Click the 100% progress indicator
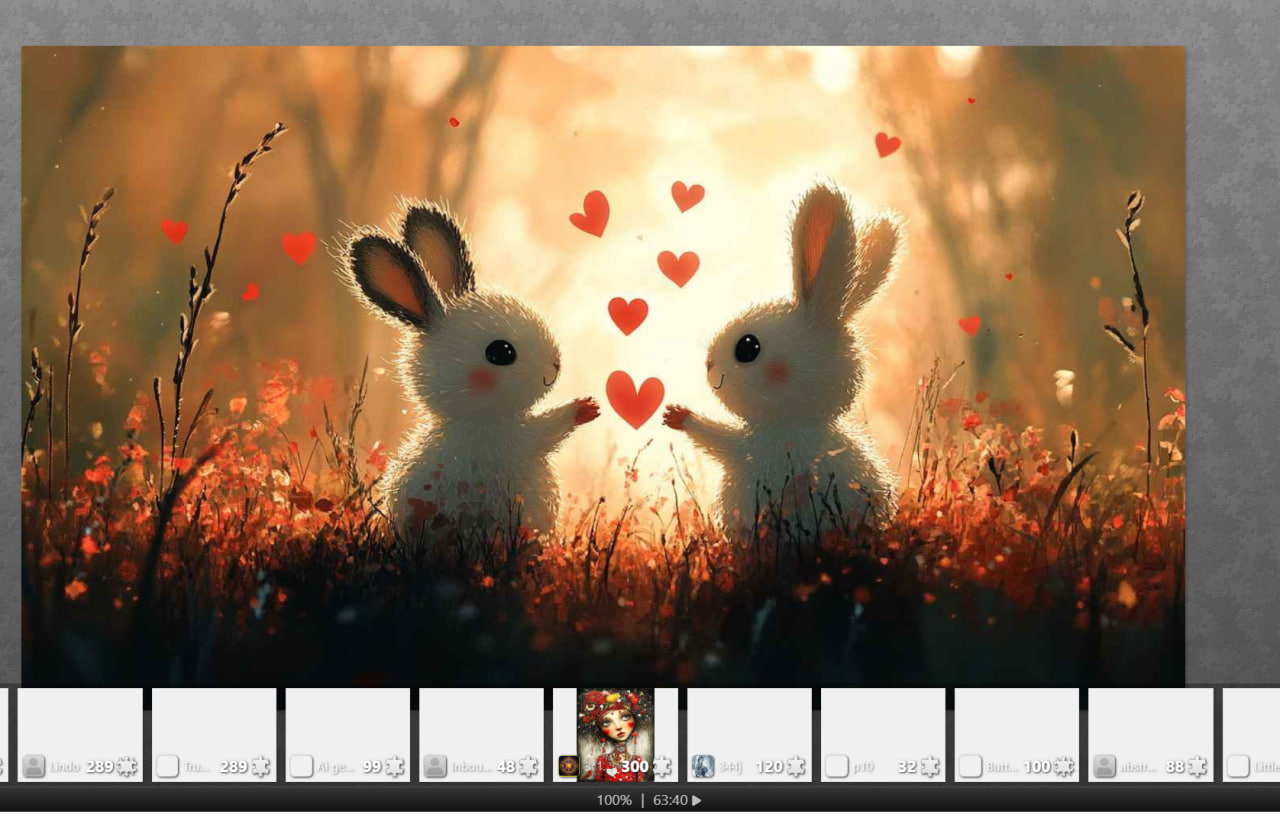 click(613, 800)
